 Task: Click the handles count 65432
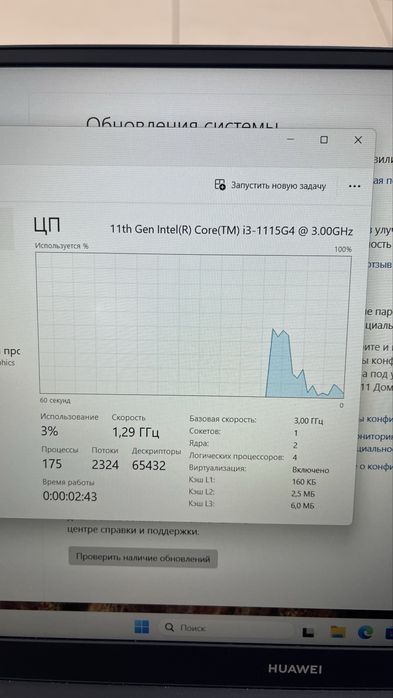click(x=149, y=466)
